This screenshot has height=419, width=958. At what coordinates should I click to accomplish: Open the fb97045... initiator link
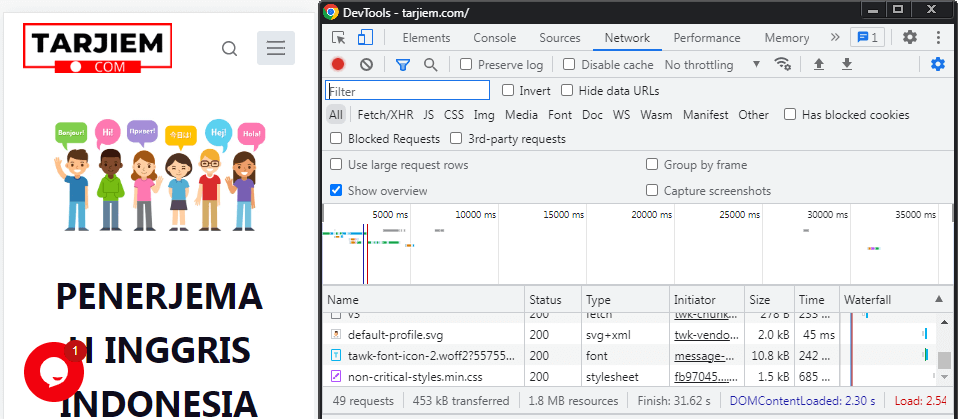[706, 376]
